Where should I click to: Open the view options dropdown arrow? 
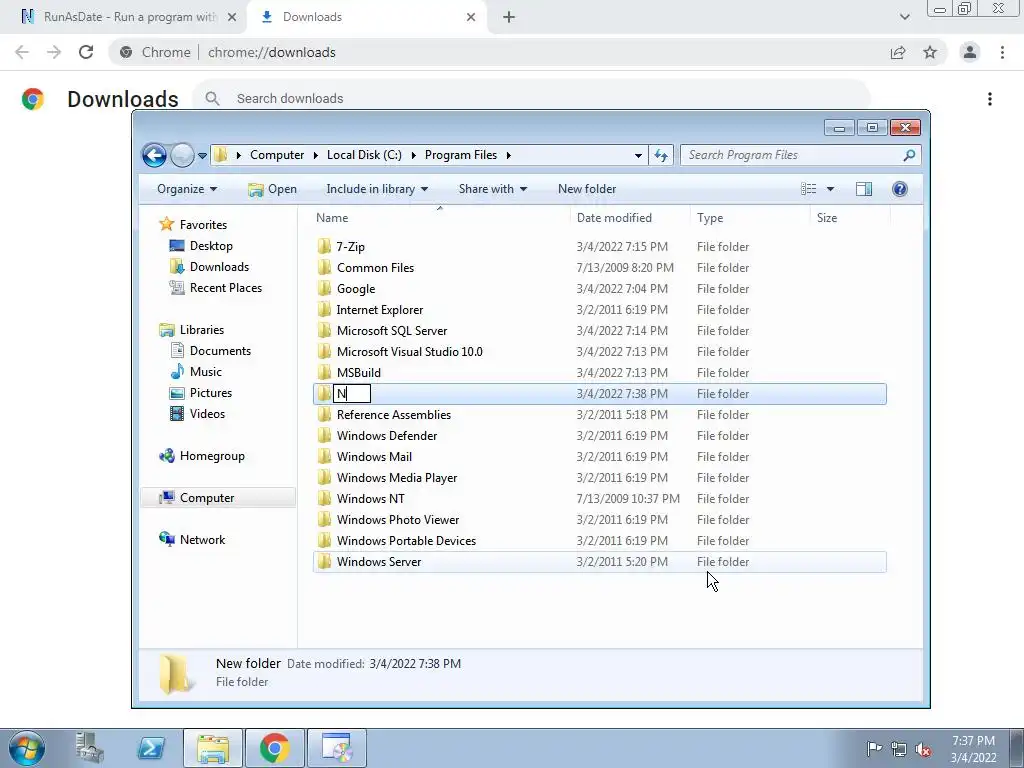click(830, 189)
